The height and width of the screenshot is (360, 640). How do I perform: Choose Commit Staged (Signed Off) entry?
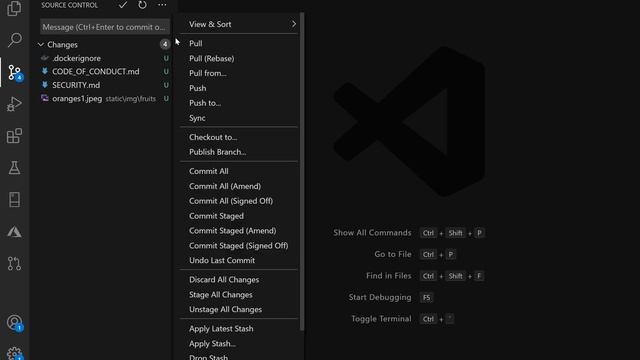(x=239, y=245)
